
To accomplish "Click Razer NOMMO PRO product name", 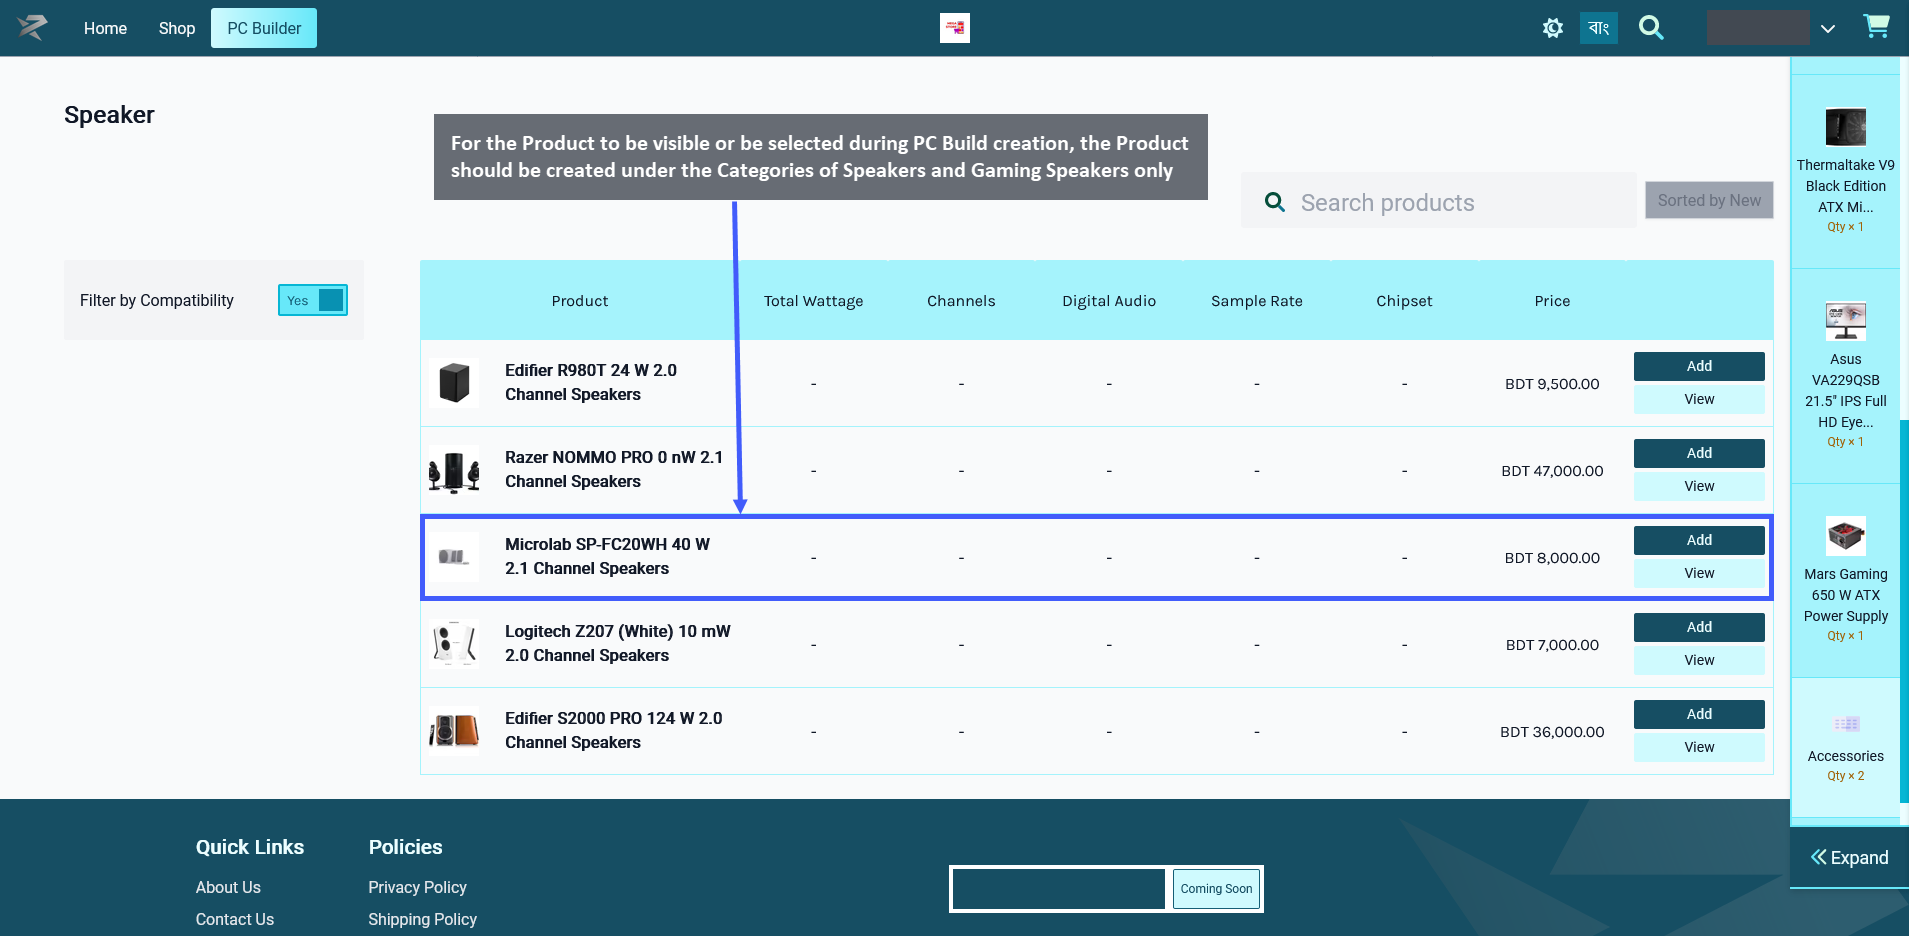I will pyautogui.click(x=614, y=469).
